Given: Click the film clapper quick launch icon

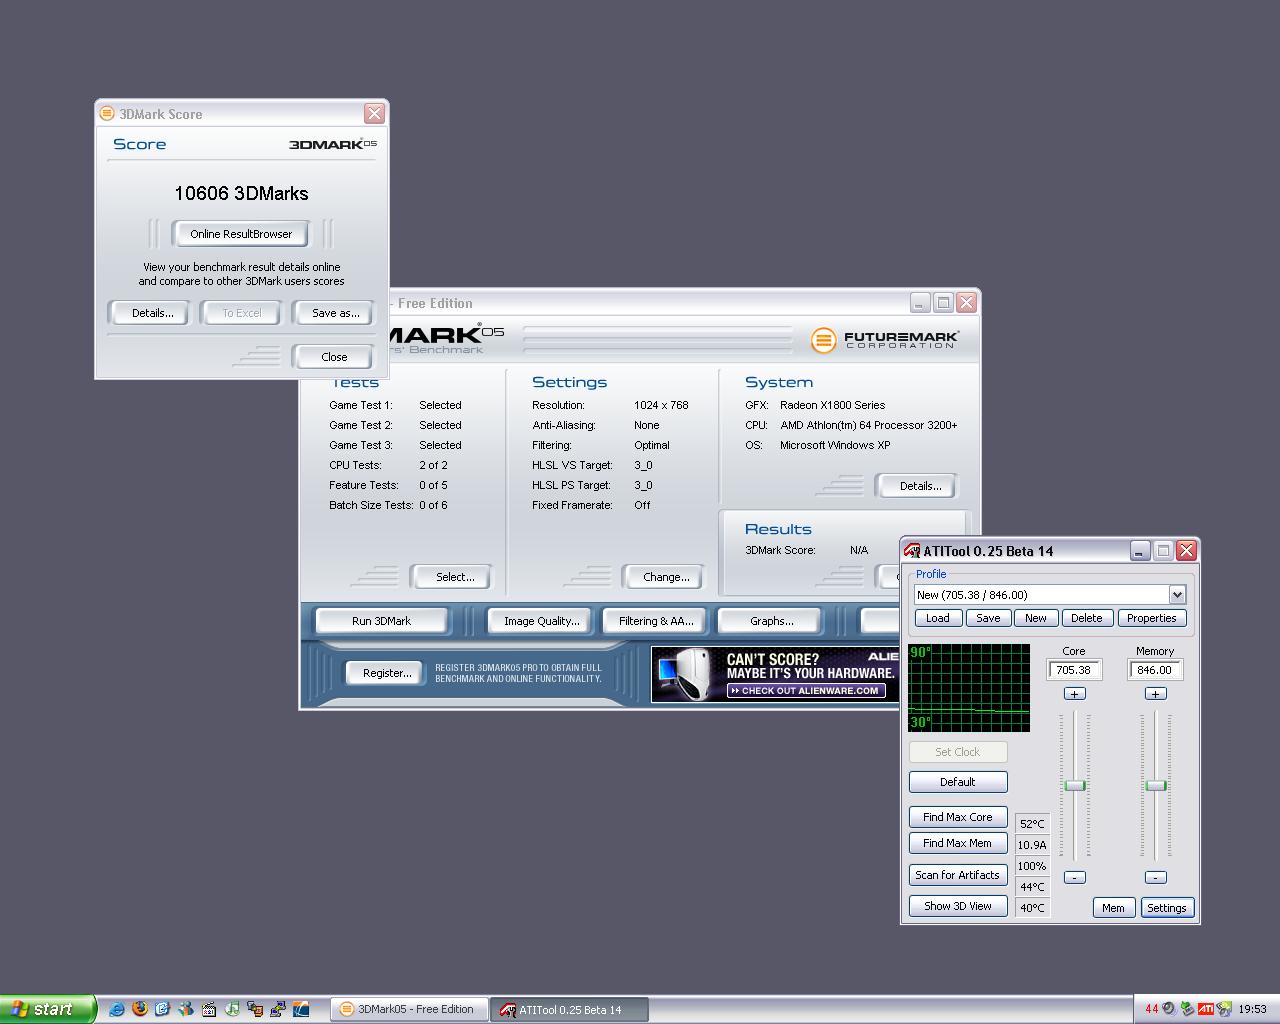Looking at the screenshot, I should click(x=209, y=1009).
